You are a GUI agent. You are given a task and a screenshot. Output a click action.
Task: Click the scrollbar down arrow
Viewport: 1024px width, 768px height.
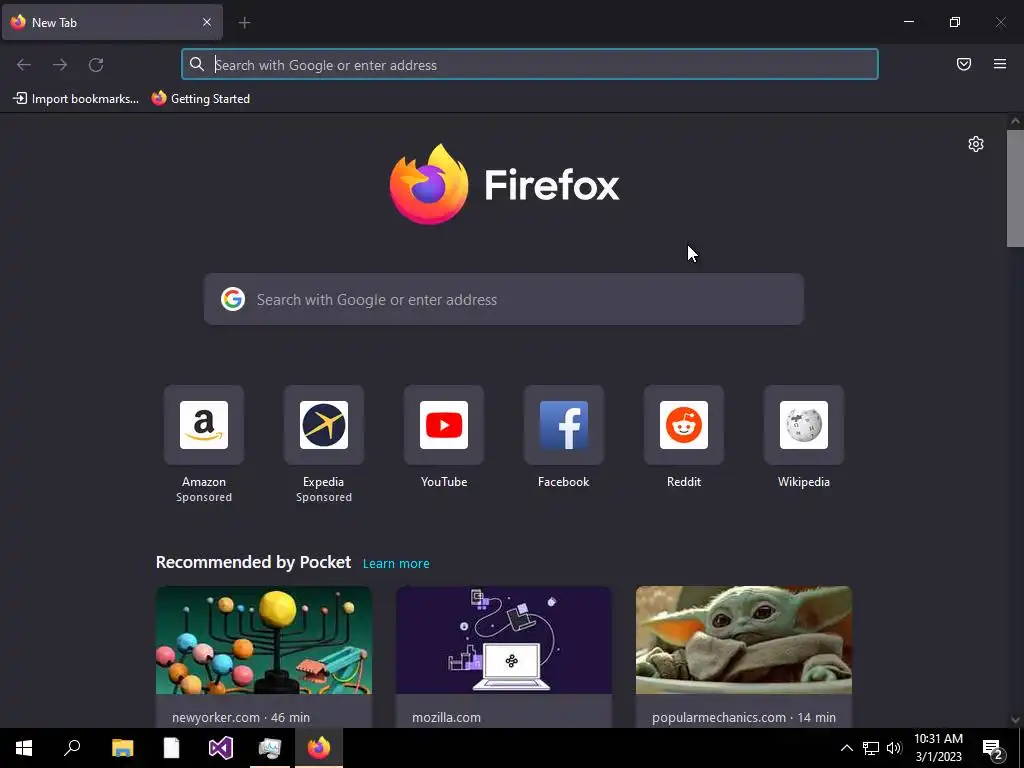[x=1015, y=720]
